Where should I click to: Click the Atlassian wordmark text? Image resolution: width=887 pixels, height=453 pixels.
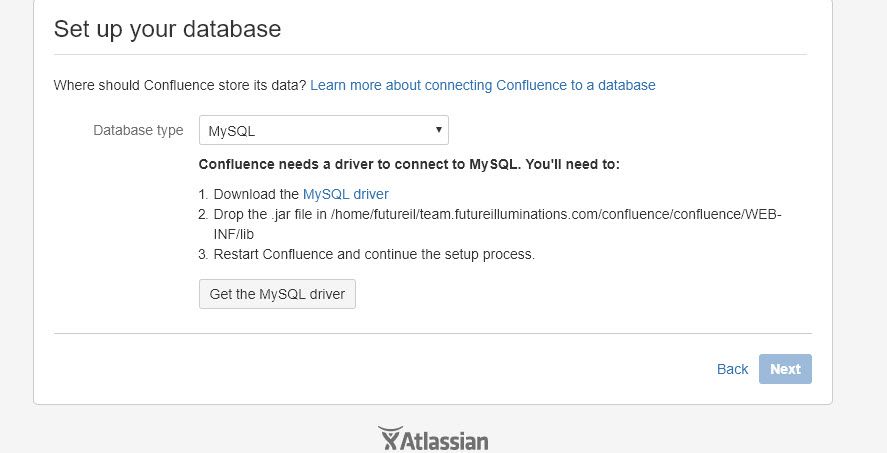point(444,441)
